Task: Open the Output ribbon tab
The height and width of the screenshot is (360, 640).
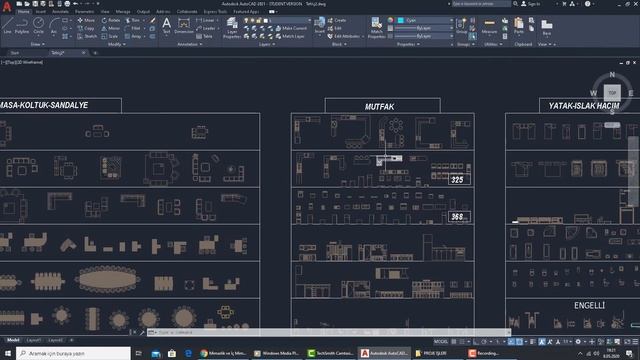Action: 143,12
